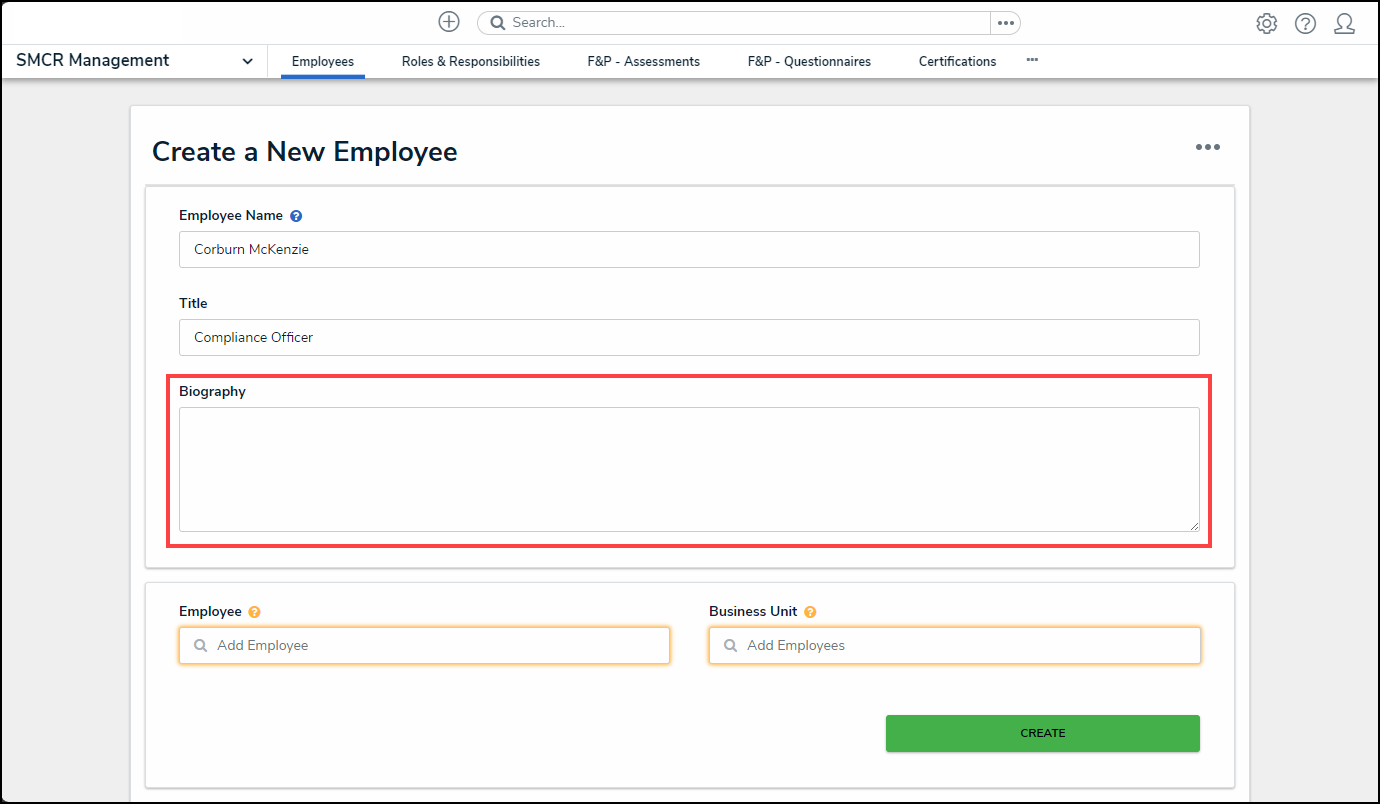Go to the Certifications tab
The width and height of the screenshot is (1380, 804).
957,61
